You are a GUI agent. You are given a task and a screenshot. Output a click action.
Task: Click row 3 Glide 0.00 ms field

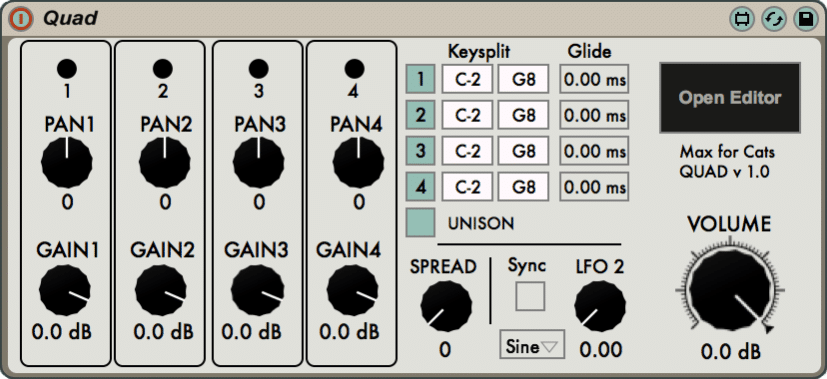594,151
